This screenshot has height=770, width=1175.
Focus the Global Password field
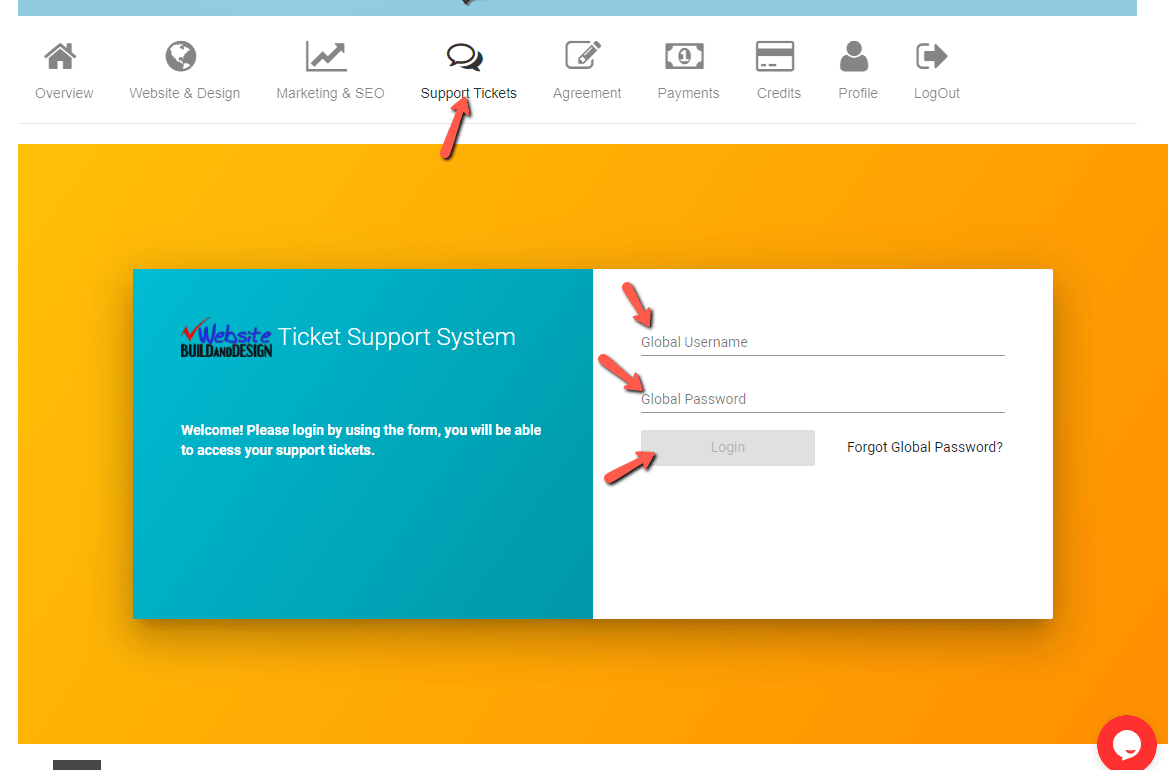point(822,399)
